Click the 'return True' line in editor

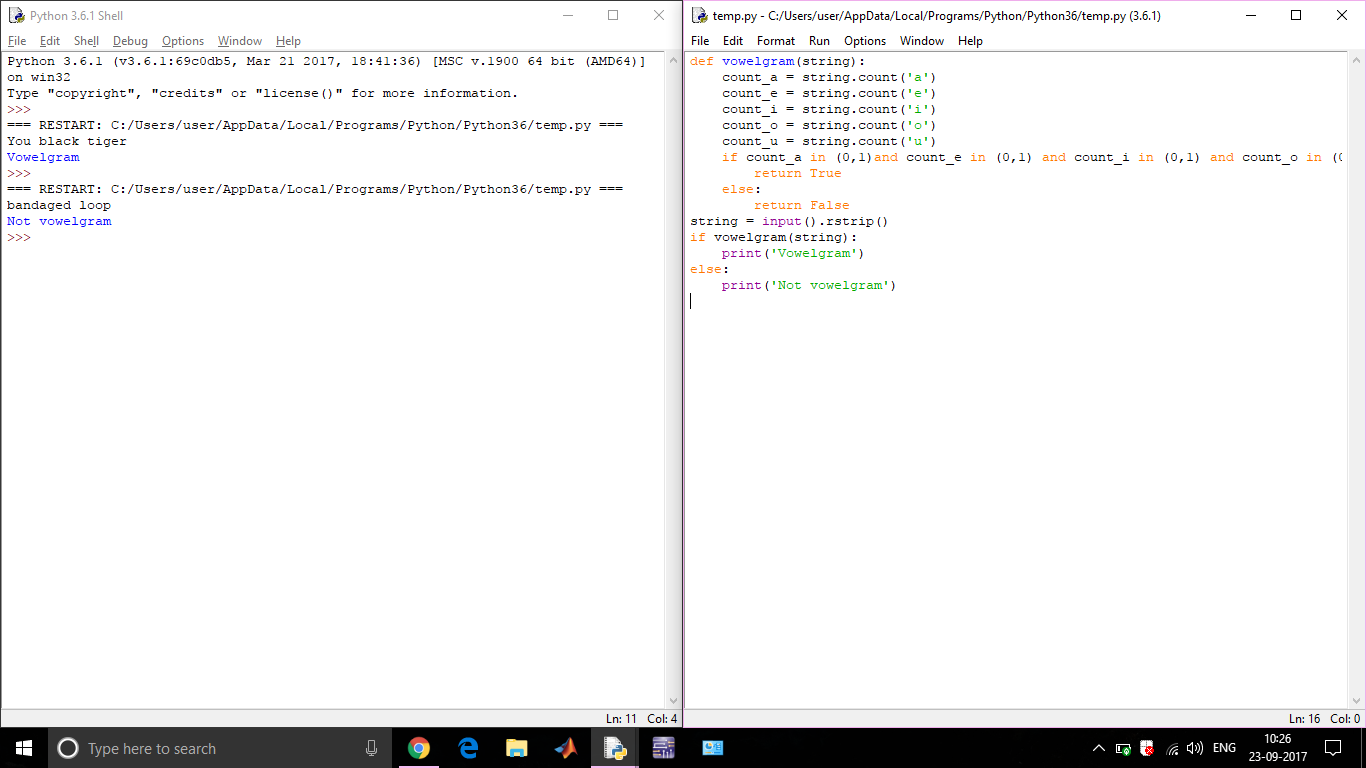click(798, 173)
